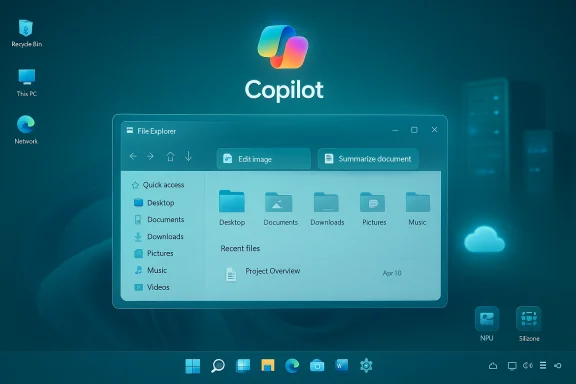This screenshot has height=384, width=576.
Task: Click the display icon in the system tray
Action: (x=512, y=366)
